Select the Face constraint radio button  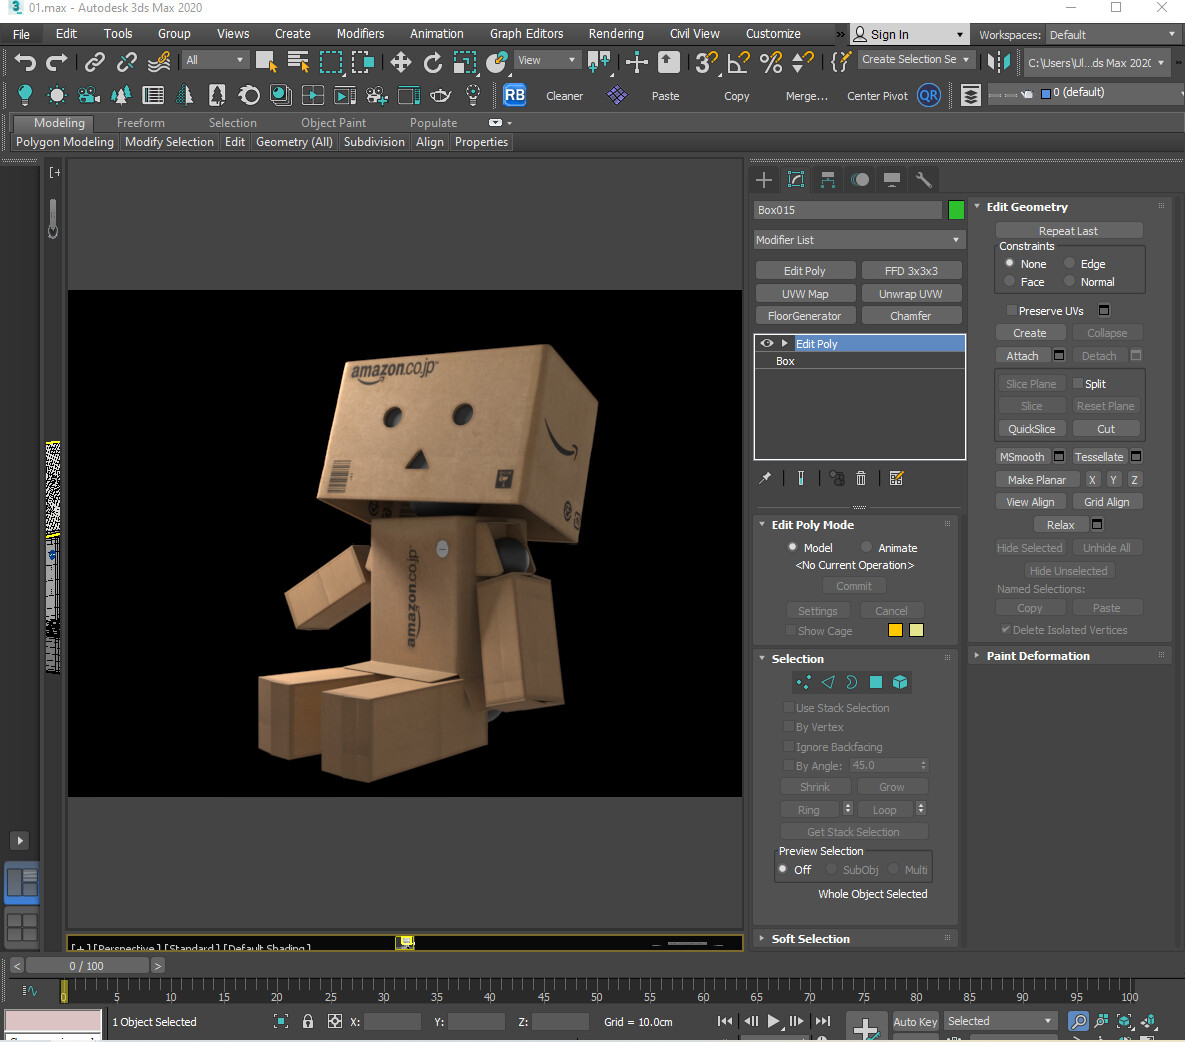1009,281
